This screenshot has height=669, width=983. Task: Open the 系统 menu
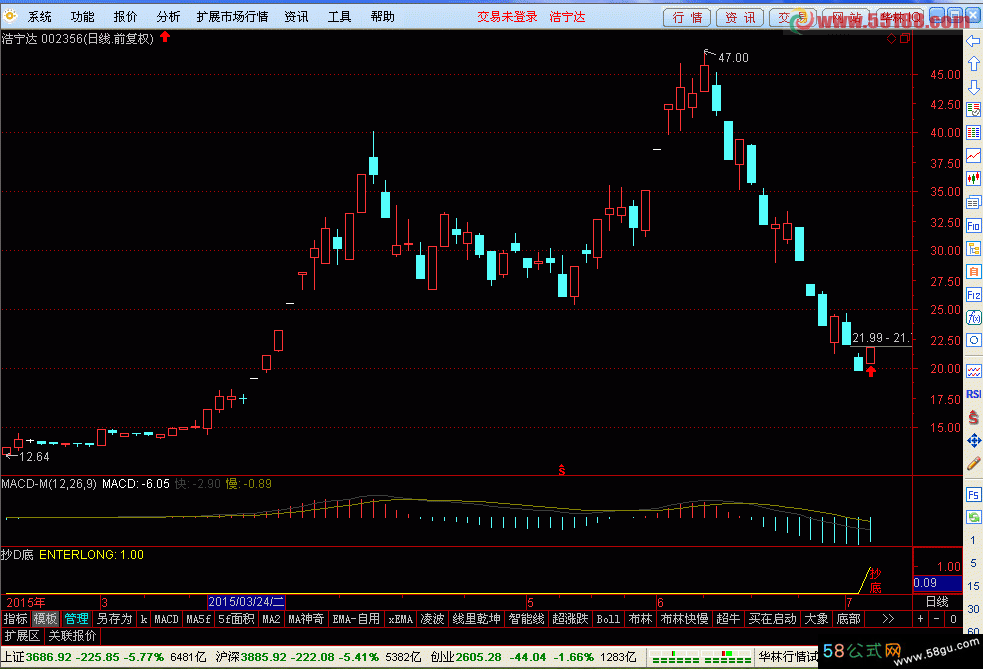(x=39, y=17)
